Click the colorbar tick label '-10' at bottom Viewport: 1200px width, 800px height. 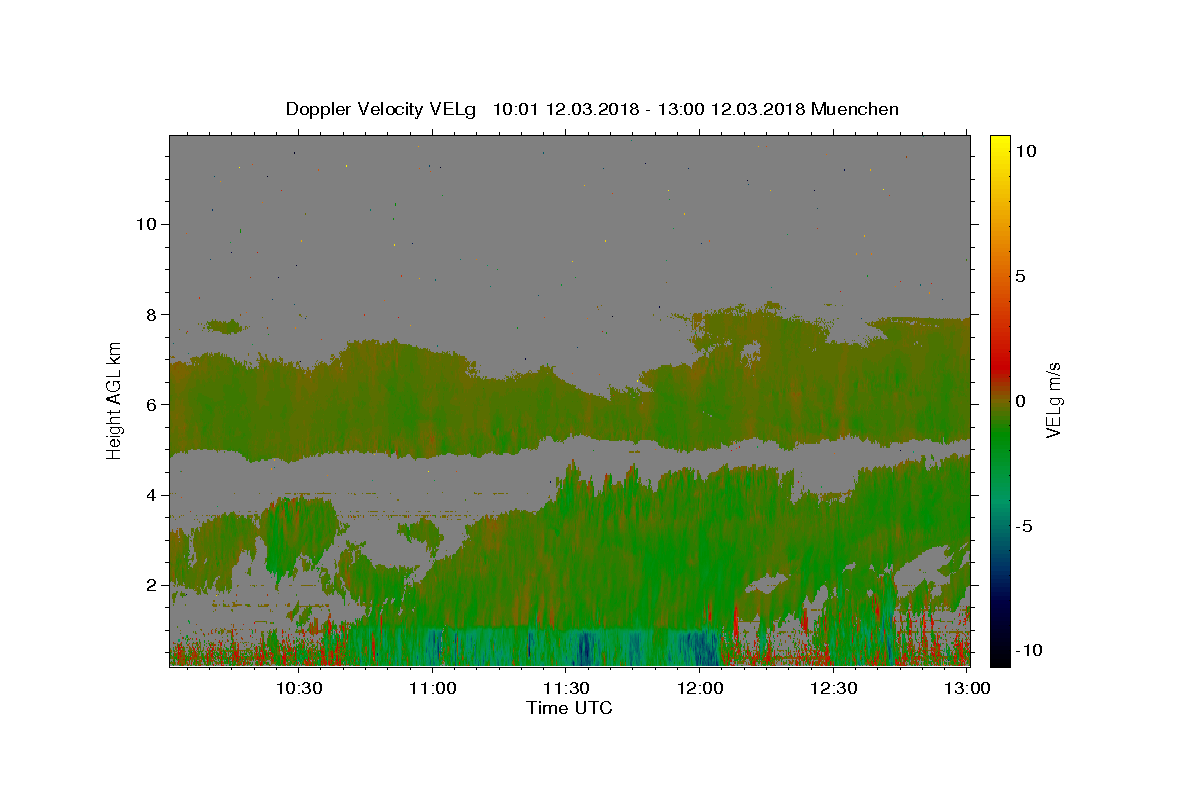1028,650
